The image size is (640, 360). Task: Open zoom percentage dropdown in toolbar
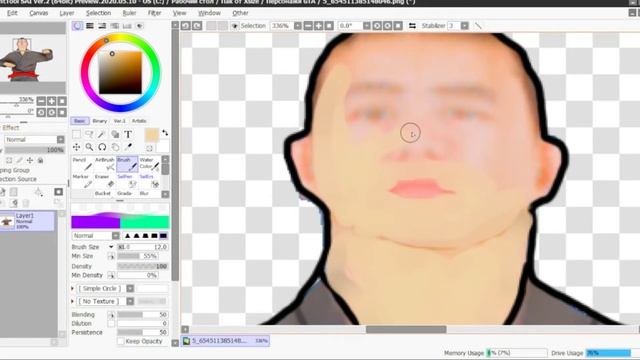pyautogui.click(x=298, y=26)
